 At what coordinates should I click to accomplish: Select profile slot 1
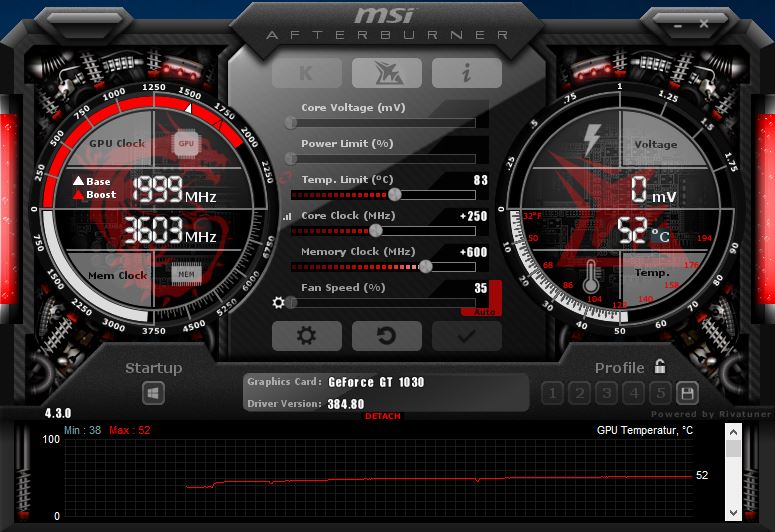point(553,394)
